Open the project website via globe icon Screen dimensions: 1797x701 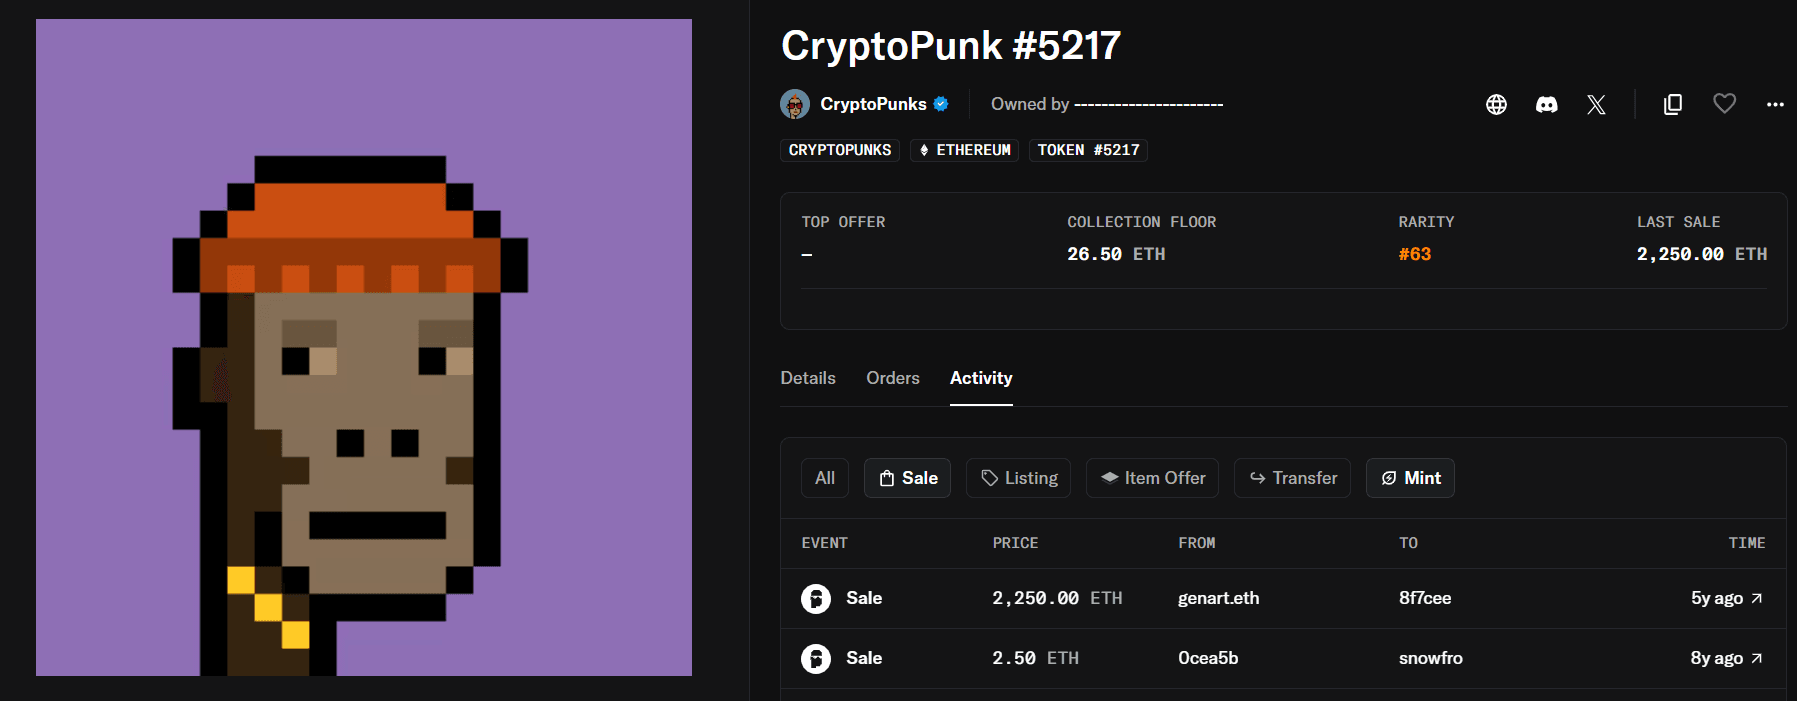[1495, 104]
